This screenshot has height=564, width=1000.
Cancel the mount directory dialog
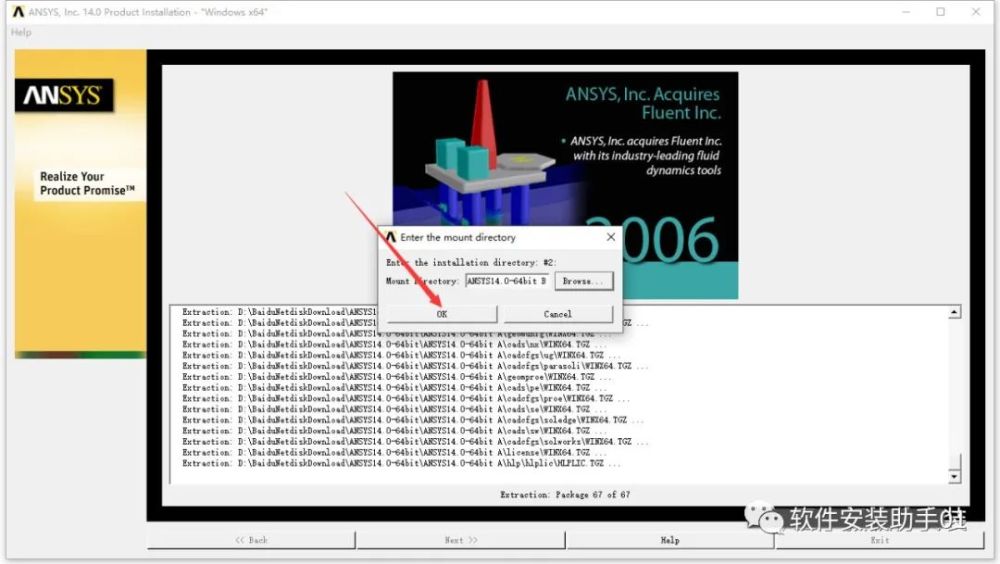(x=558, y=314)
